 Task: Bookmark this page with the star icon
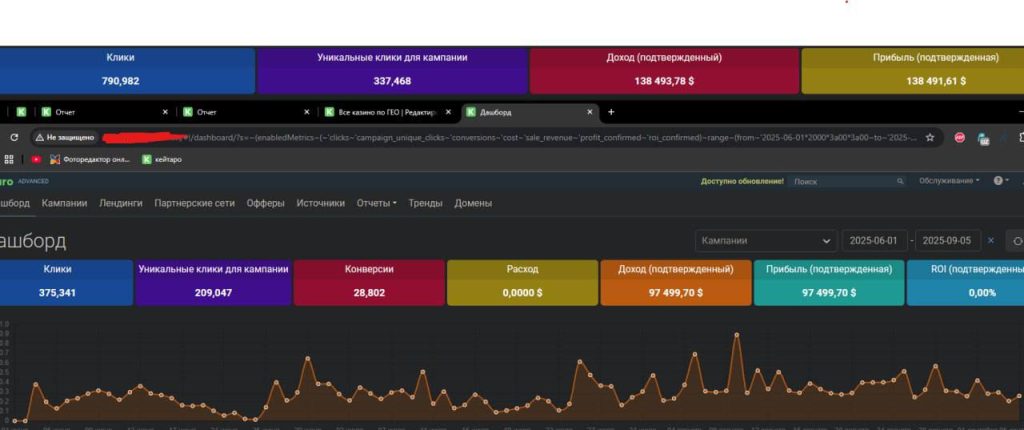929,138
